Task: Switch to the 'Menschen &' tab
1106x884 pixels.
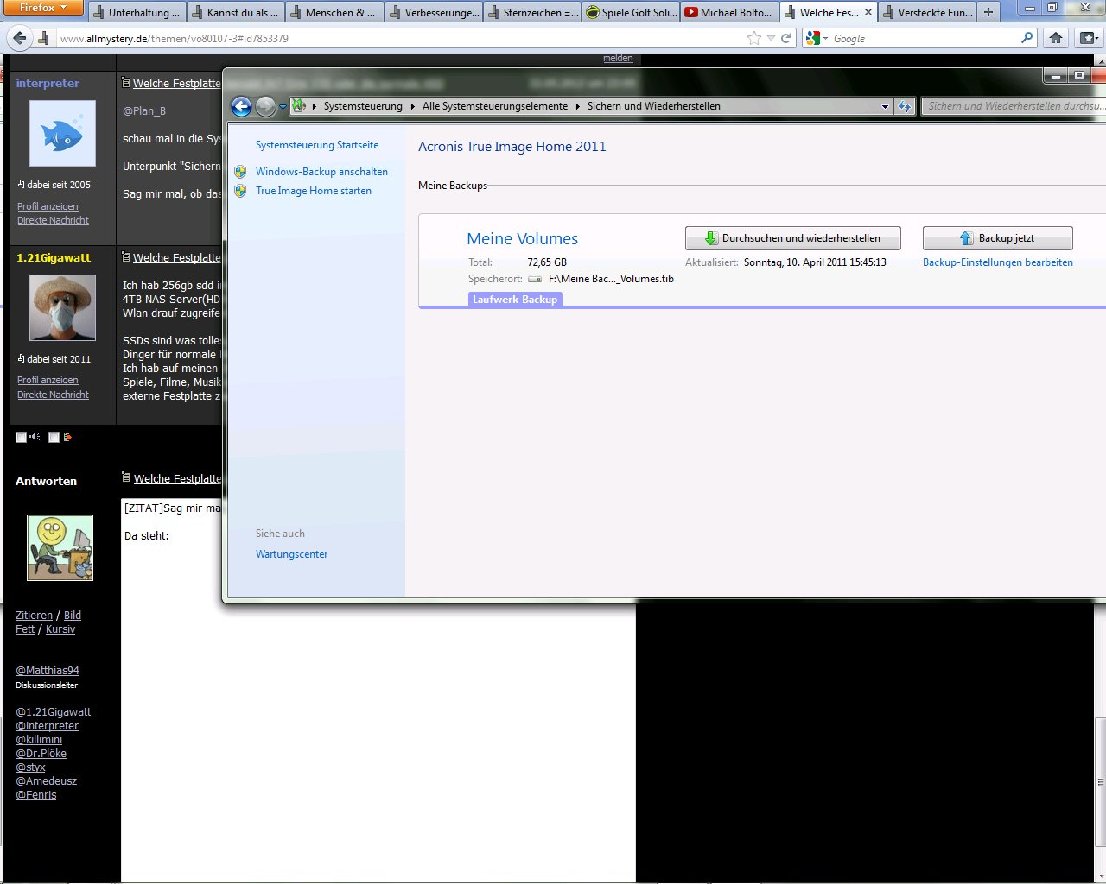Action: 334,12
